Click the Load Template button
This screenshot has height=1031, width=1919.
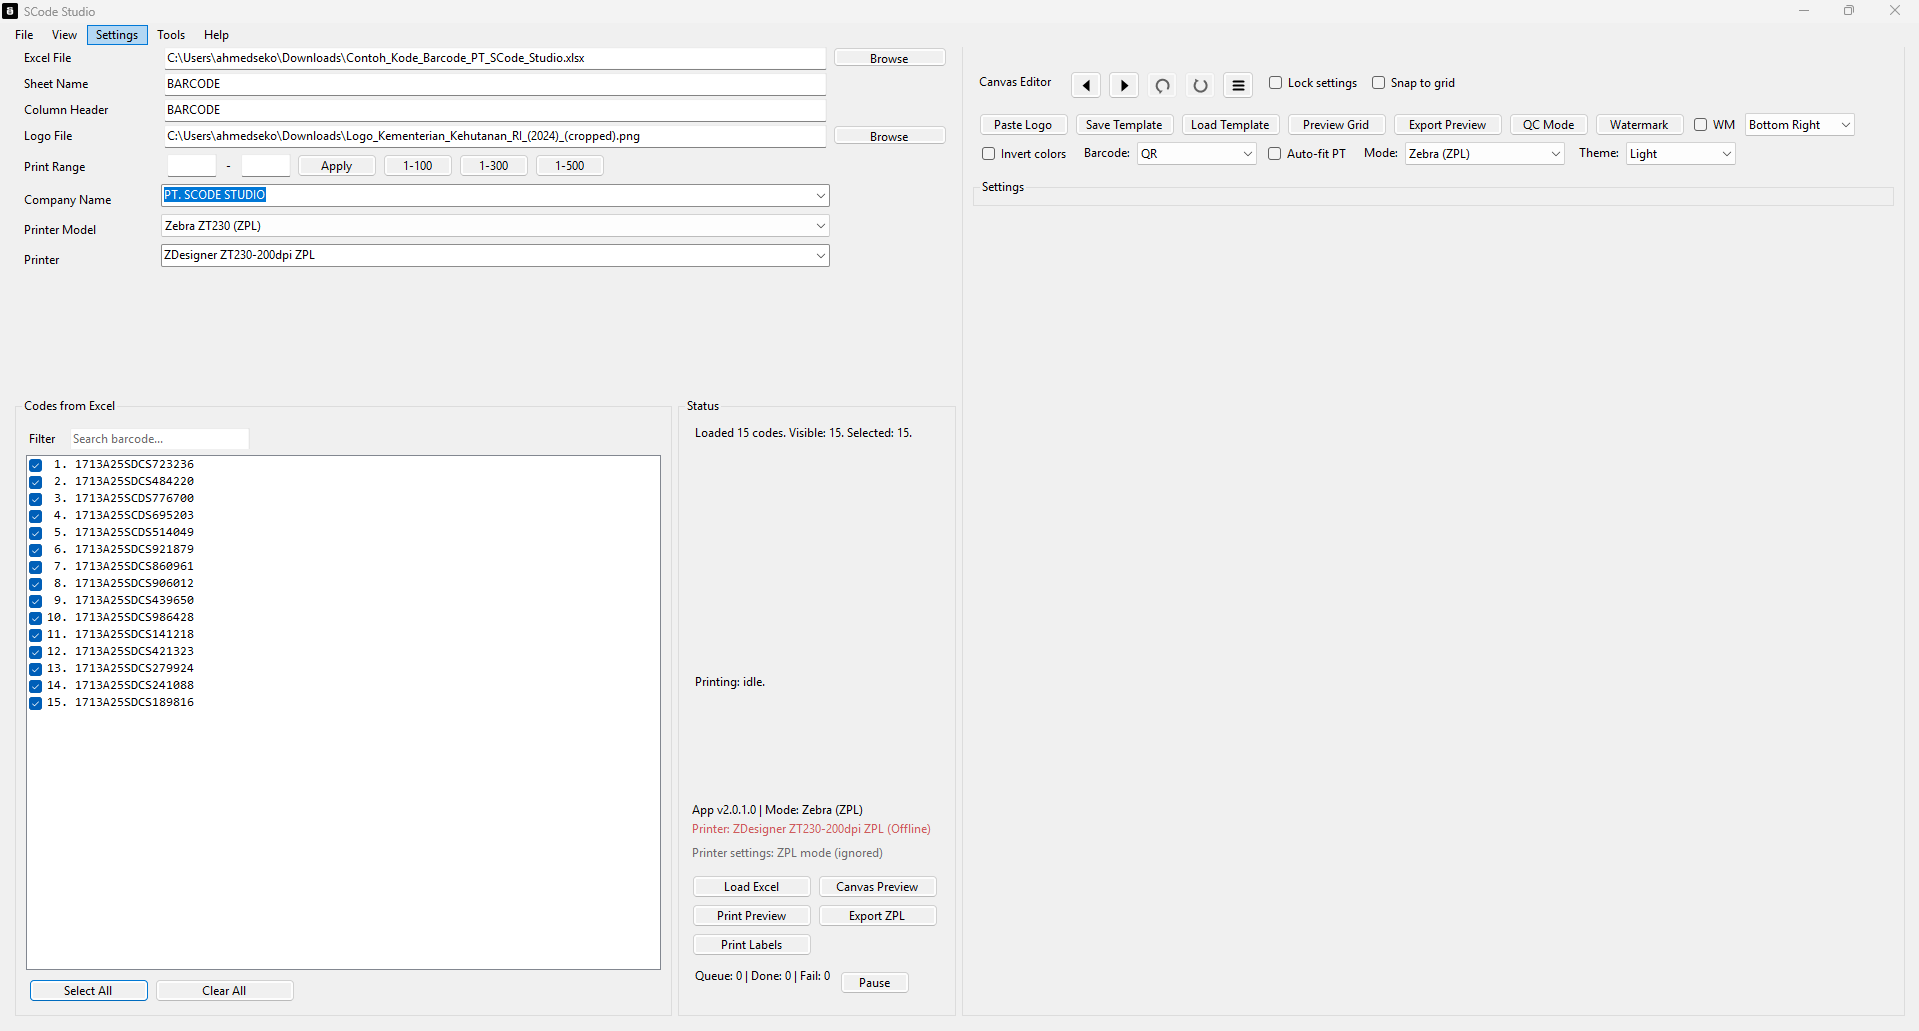[1230, 125]
